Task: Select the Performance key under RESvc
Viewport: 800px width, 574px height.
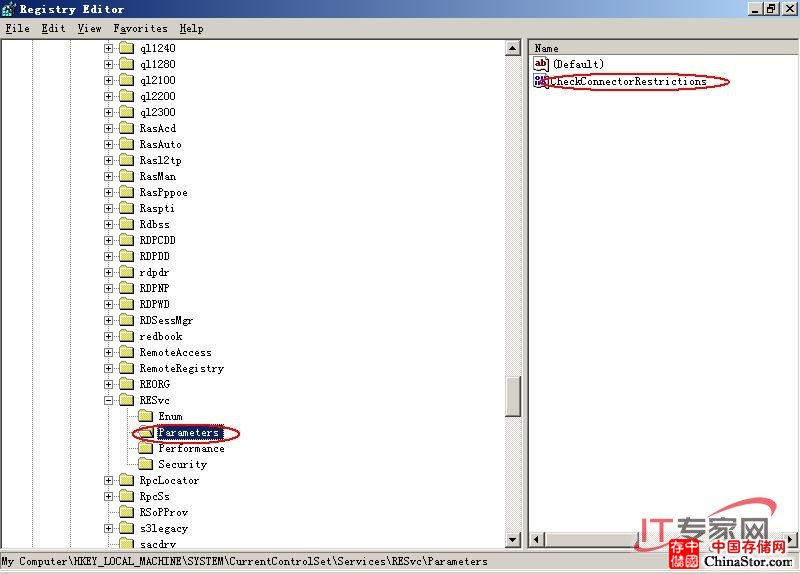Action: point(191,448)
